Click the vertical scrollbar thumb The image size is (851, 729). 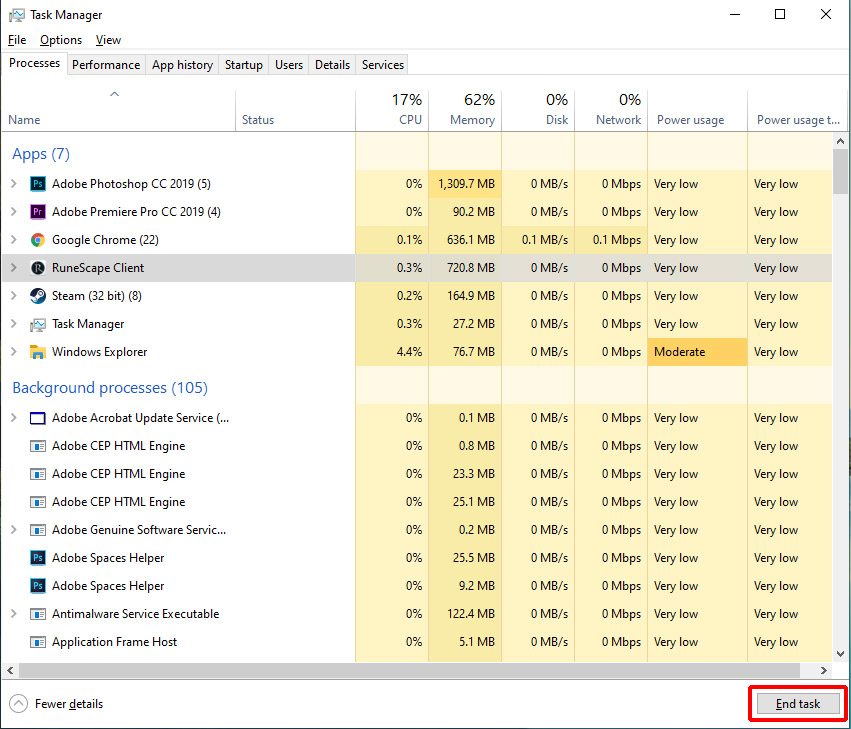click(x=840, y=171)
